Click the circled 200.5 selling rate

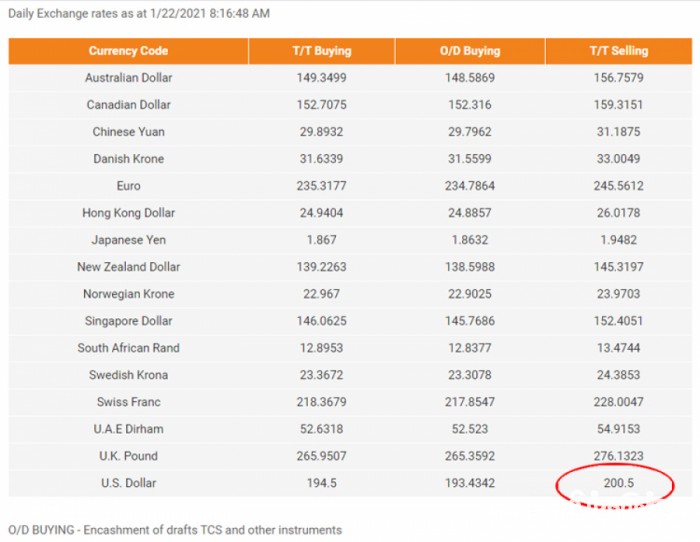(x=618, y=483)
